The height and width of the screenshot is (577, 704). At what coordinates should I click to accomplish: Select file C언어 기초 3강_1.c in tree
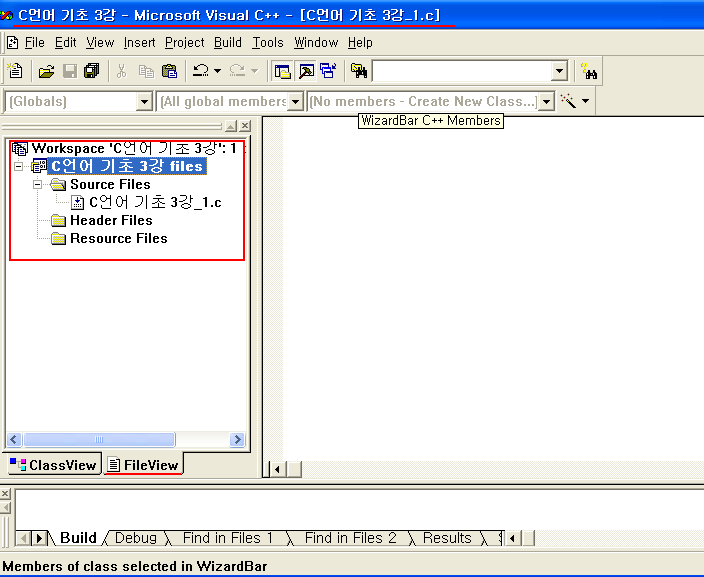(x=155, y=203)
